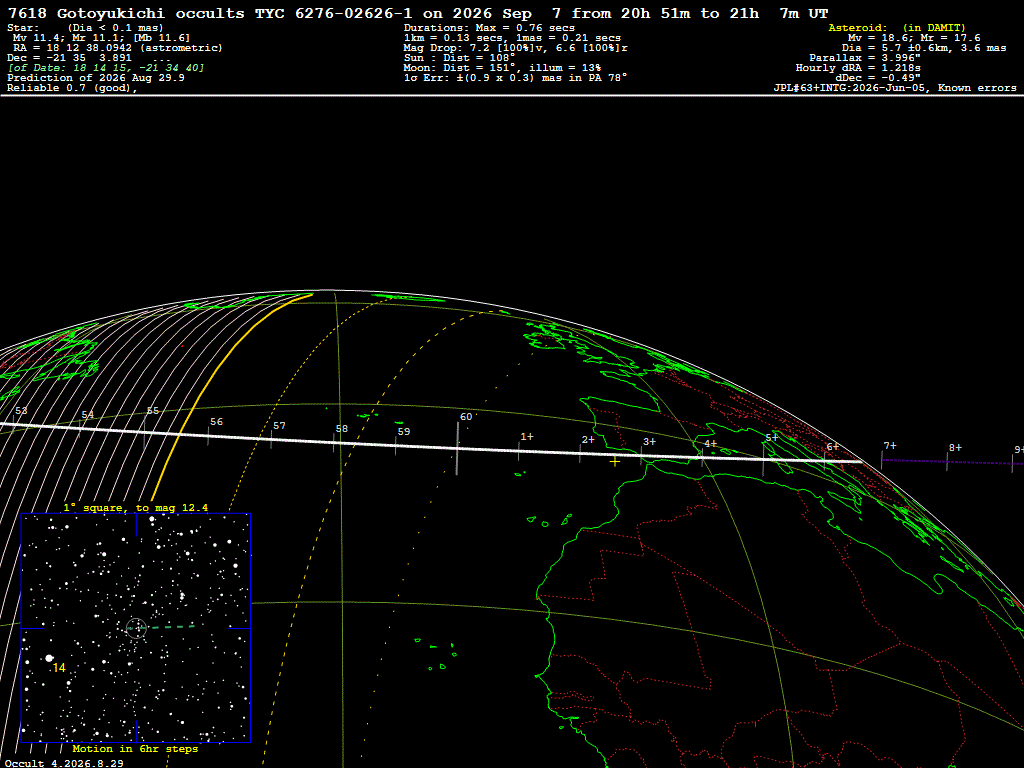Screen dimensions: 1024x768
Task: Select the bright star labeled 14
Action: point(49,658)
